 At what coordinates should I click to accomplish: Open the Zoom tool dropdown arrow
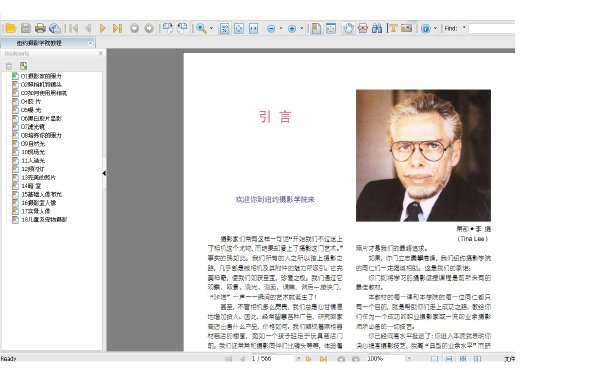[x=211, y=28]
